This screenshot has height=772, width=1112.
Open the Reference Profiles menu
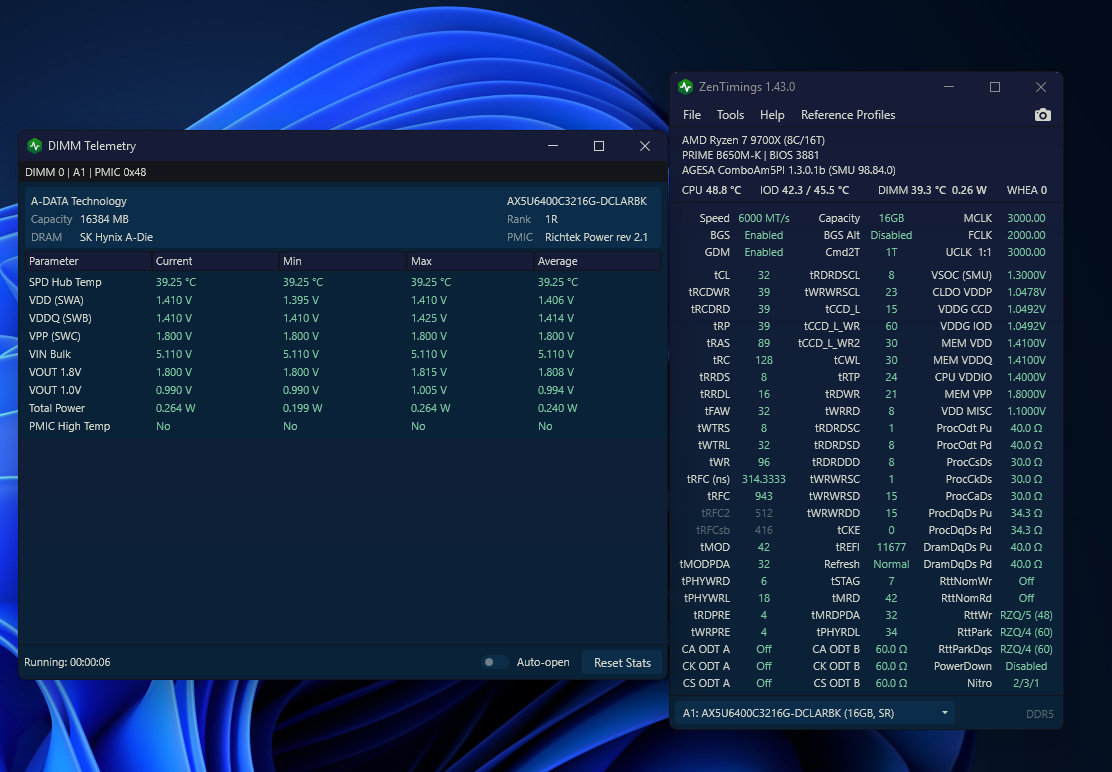847,115
